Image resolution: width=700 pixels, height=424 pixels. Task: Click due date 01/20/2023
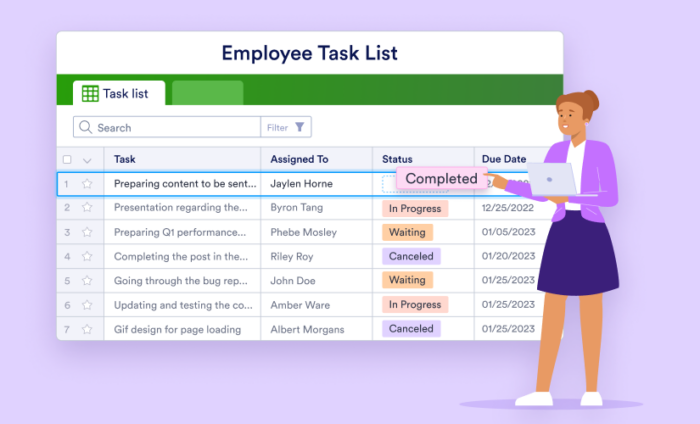tap(508, 256)
